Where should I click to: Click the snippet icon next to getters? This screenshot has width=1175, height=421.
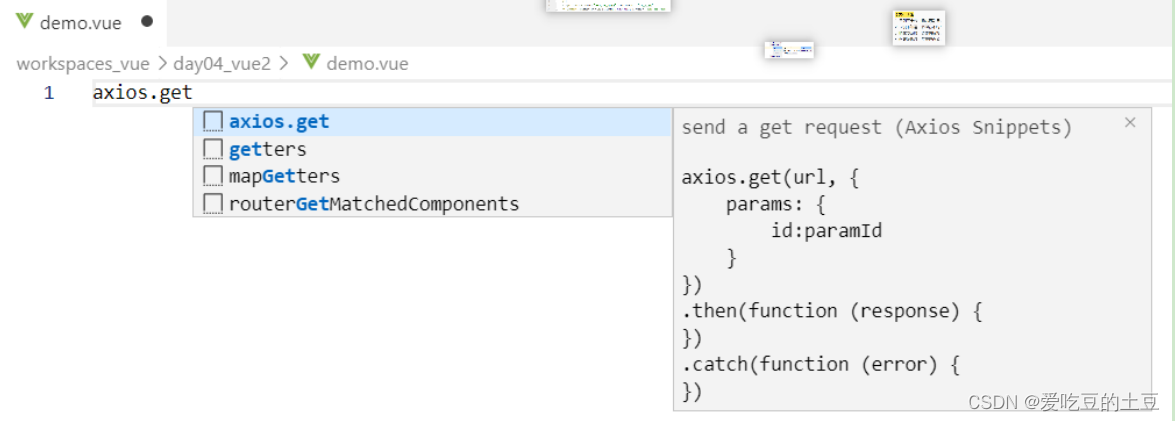pyautogui.click(x=212, y=149)
